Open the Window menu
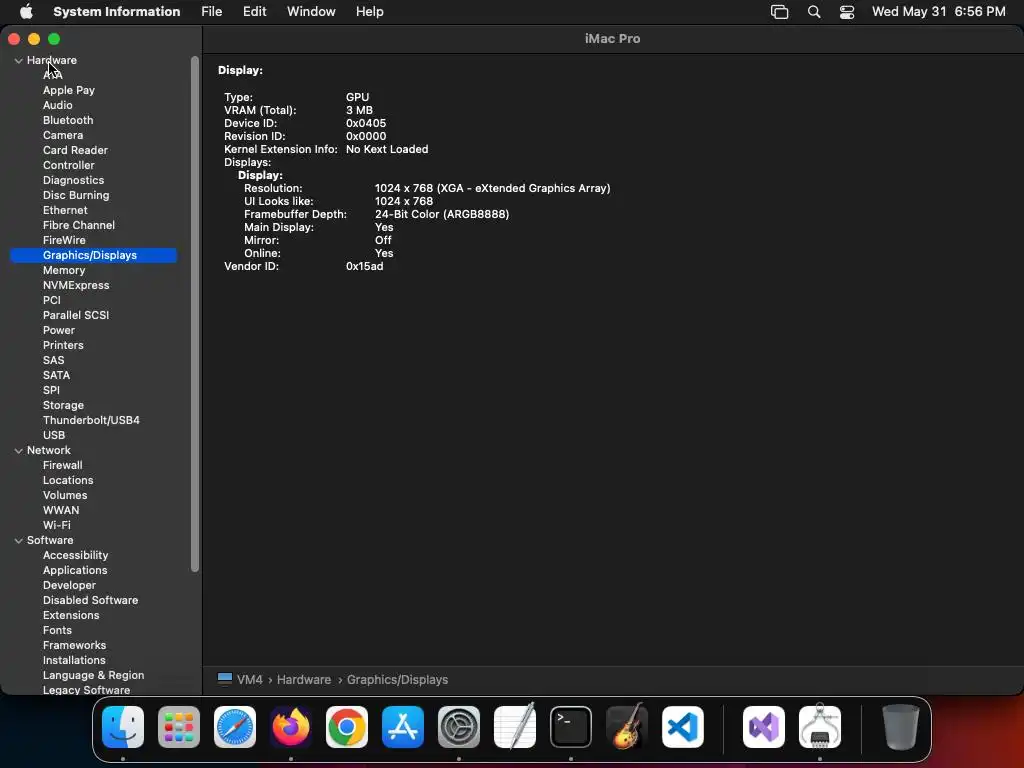Image resolution: width=1024 pixels, height=768 pixels. [311, 12]
